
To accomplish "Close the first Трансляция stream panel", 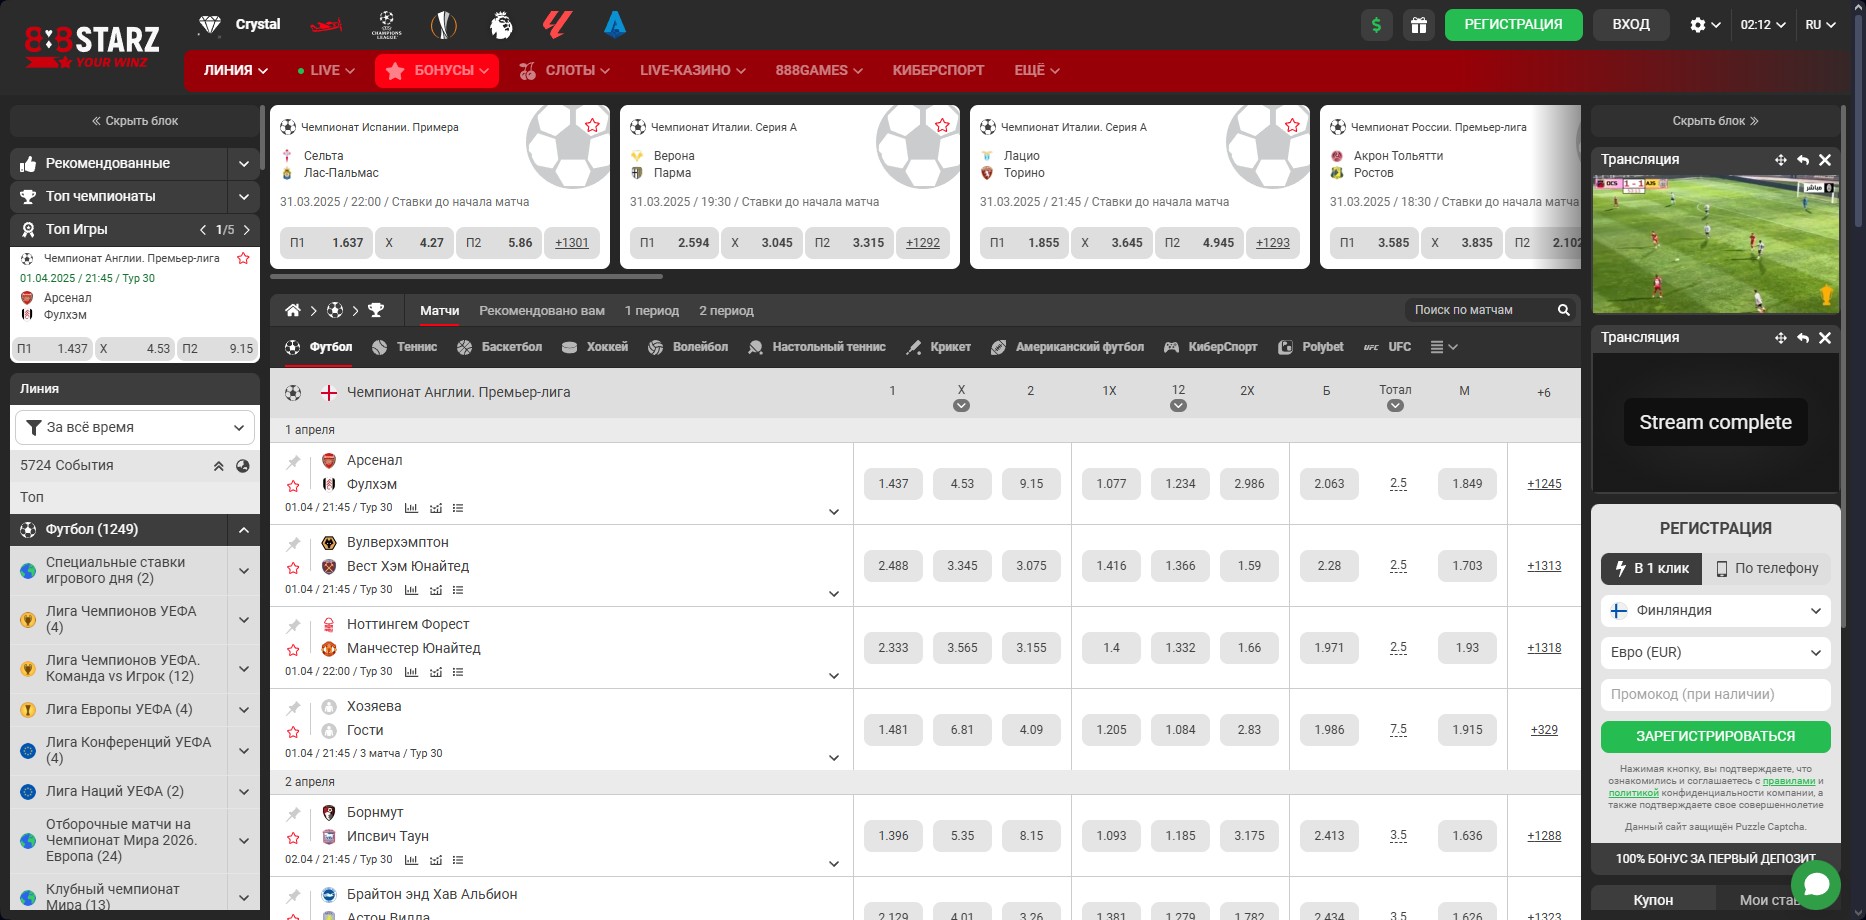I will point(1825,160).
